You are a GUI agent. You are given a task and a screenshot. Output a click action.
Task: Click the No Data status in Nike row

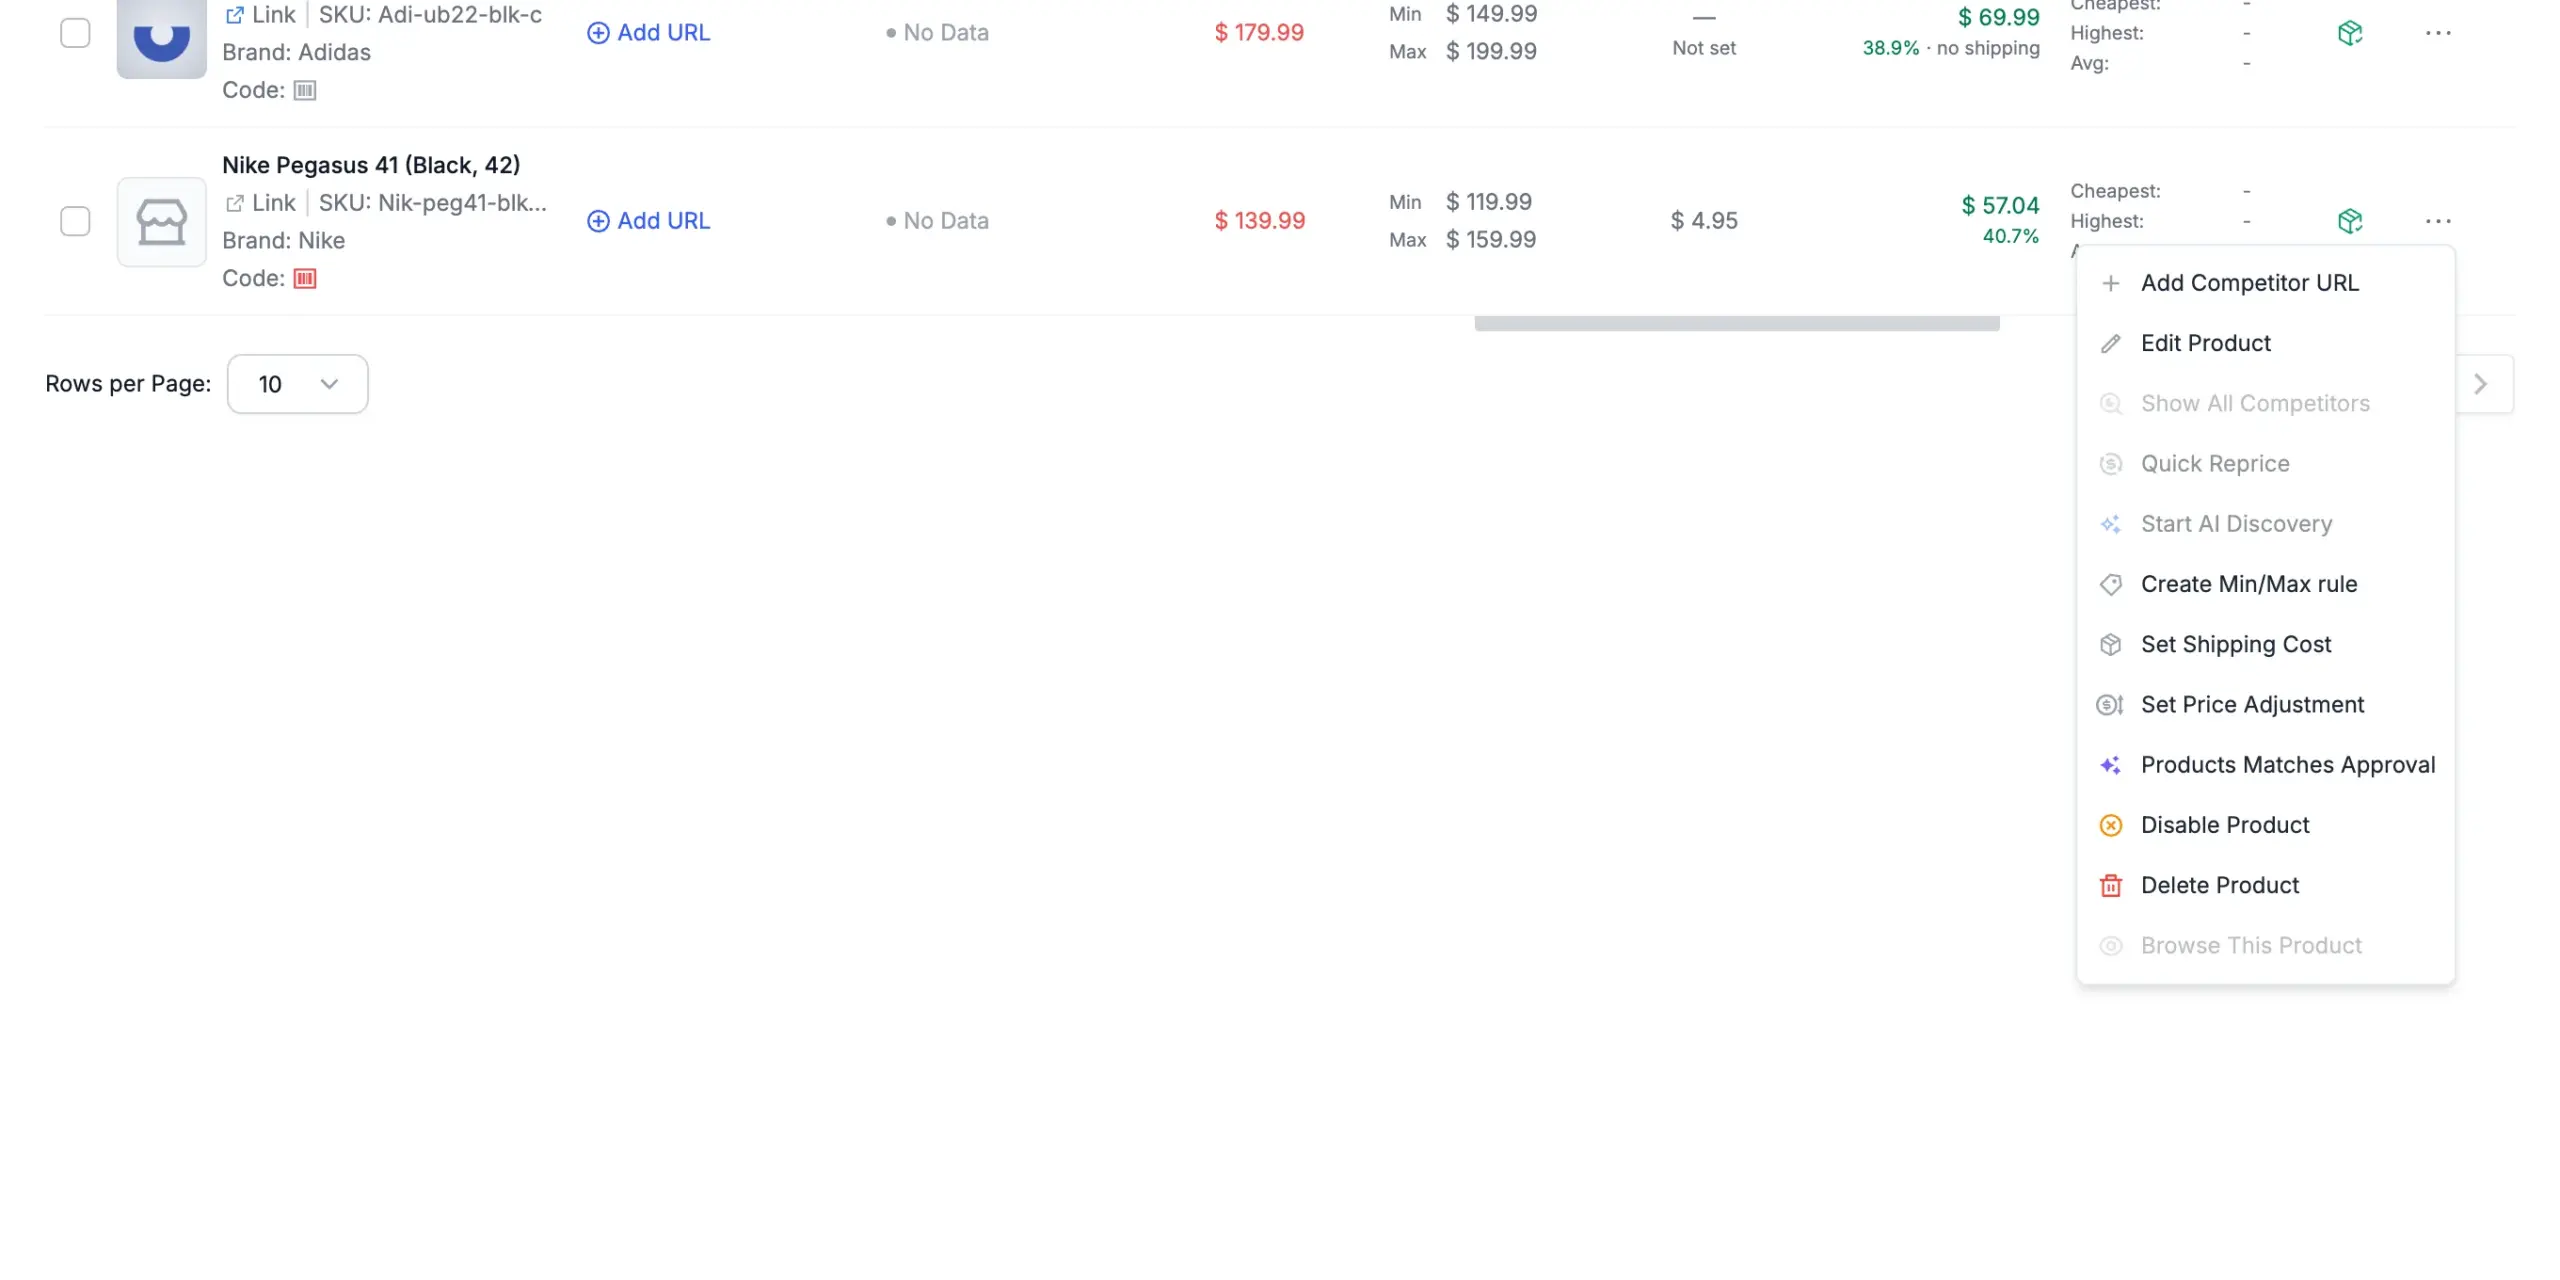pos(937,221)
